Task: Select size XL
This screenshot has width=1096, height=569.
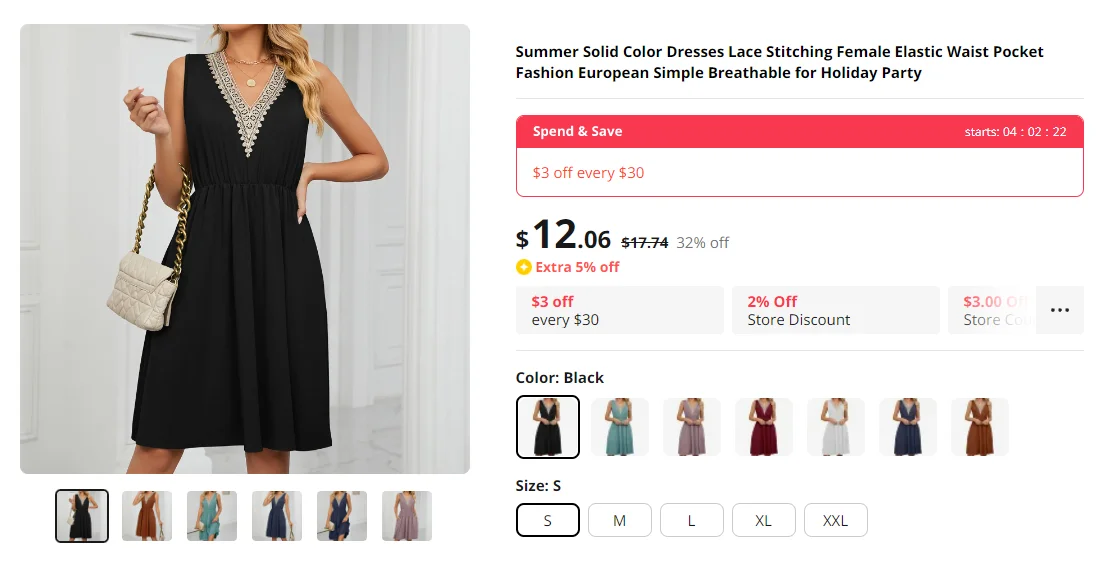Action: click(764, 520)
